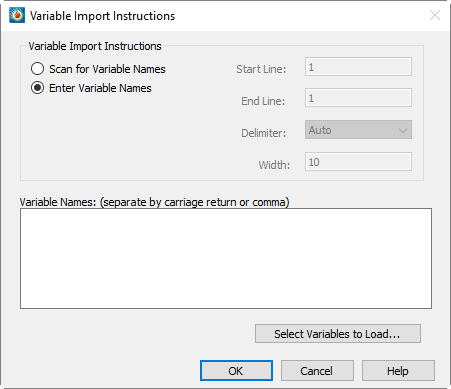
Task: Click the Start Line label
Action: coord(261,69)
